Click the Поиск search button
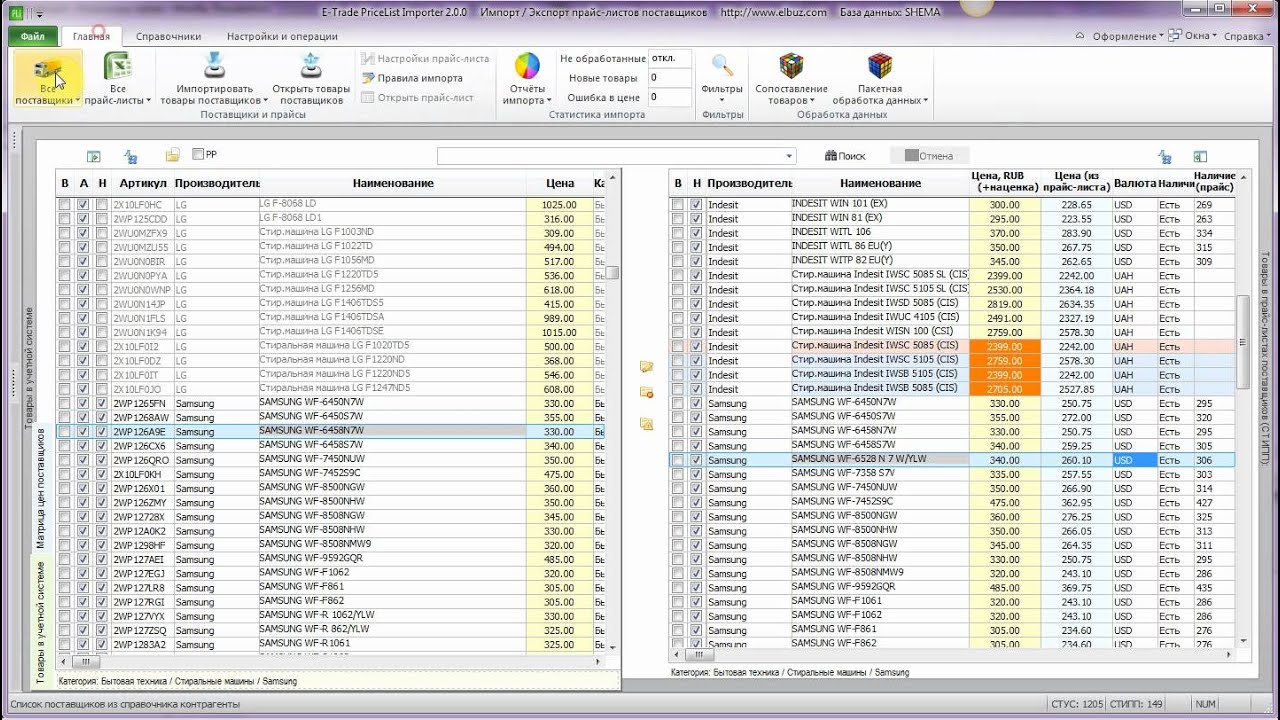The image size is (1280, 720). 845,156
